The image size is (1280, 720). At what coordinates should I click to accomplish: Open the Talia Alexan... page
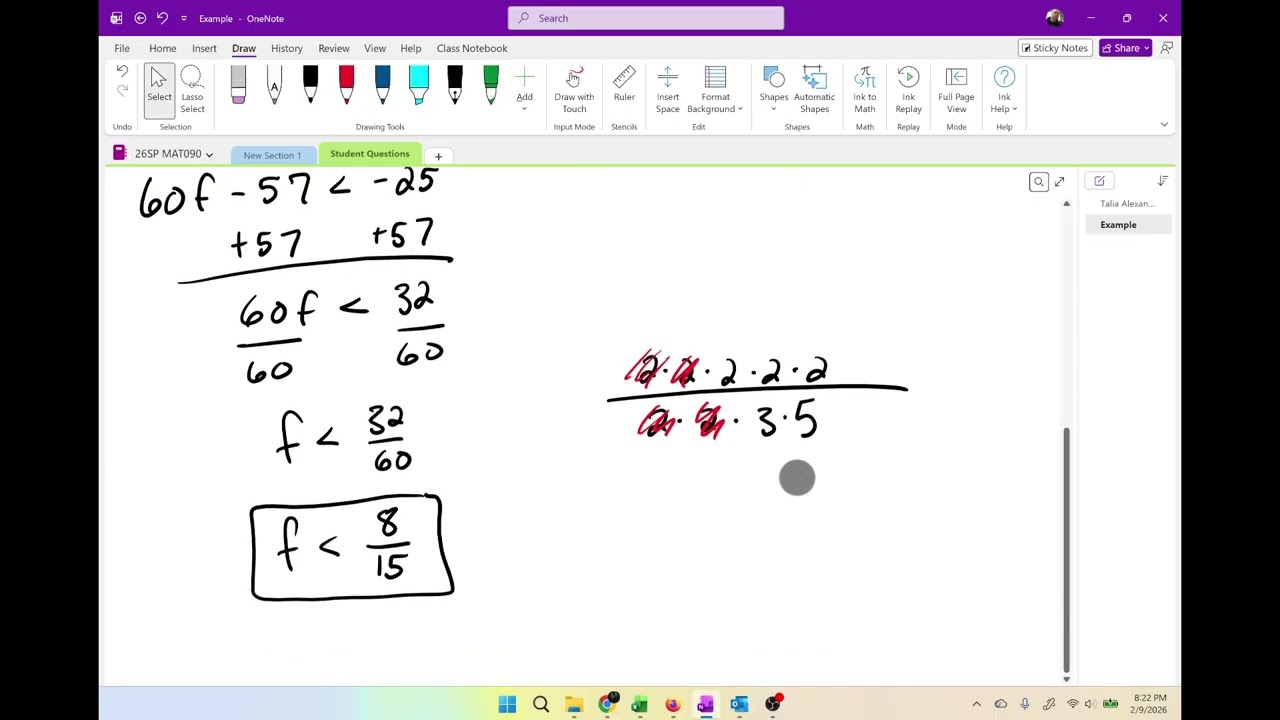pos(1128,204)
